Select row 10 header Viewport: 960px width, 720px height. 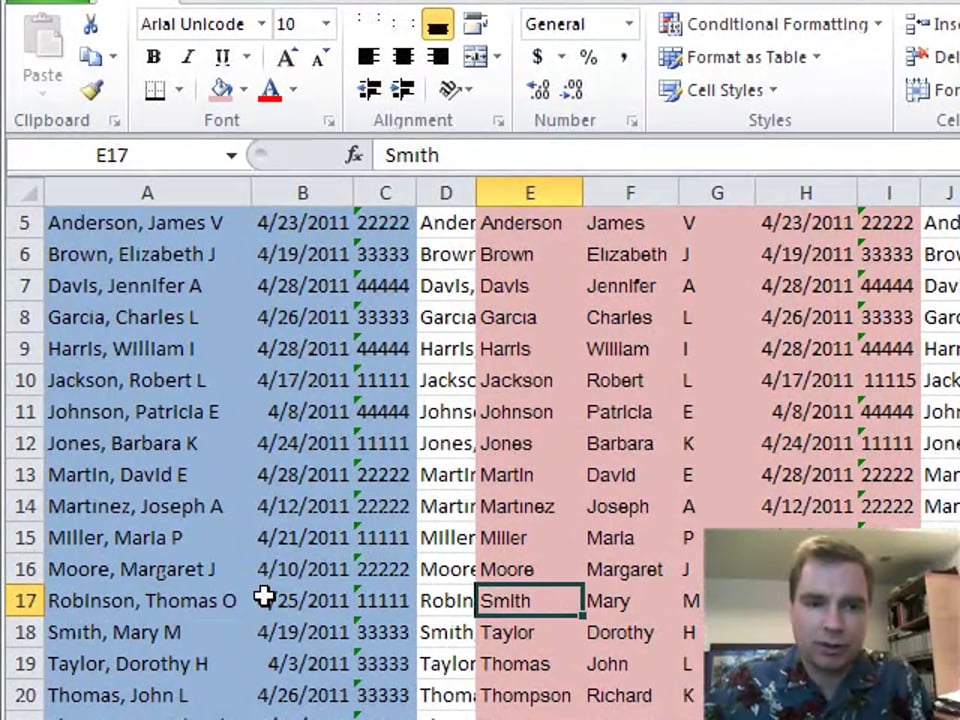coord(25,380)
